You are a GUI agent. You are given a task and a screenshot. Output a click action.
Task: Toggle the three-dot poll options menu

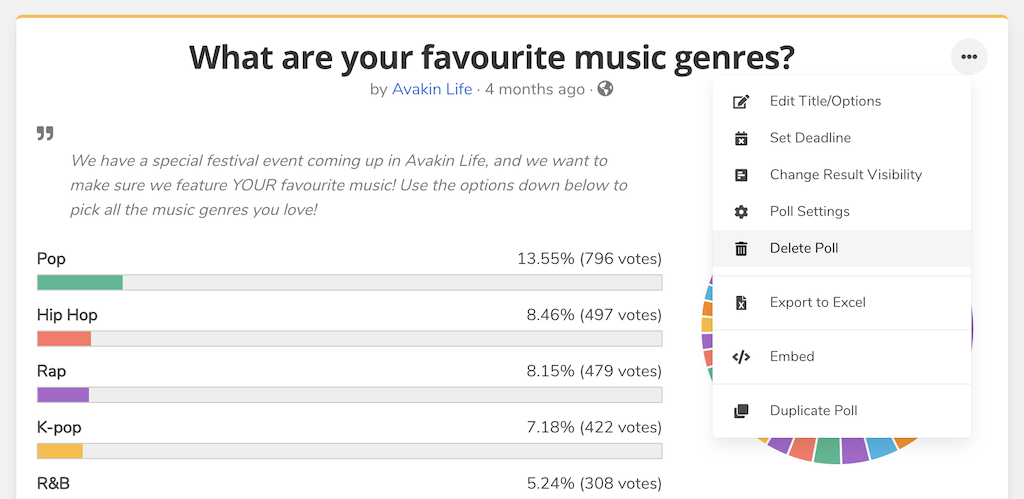click(x=969, y=57)
